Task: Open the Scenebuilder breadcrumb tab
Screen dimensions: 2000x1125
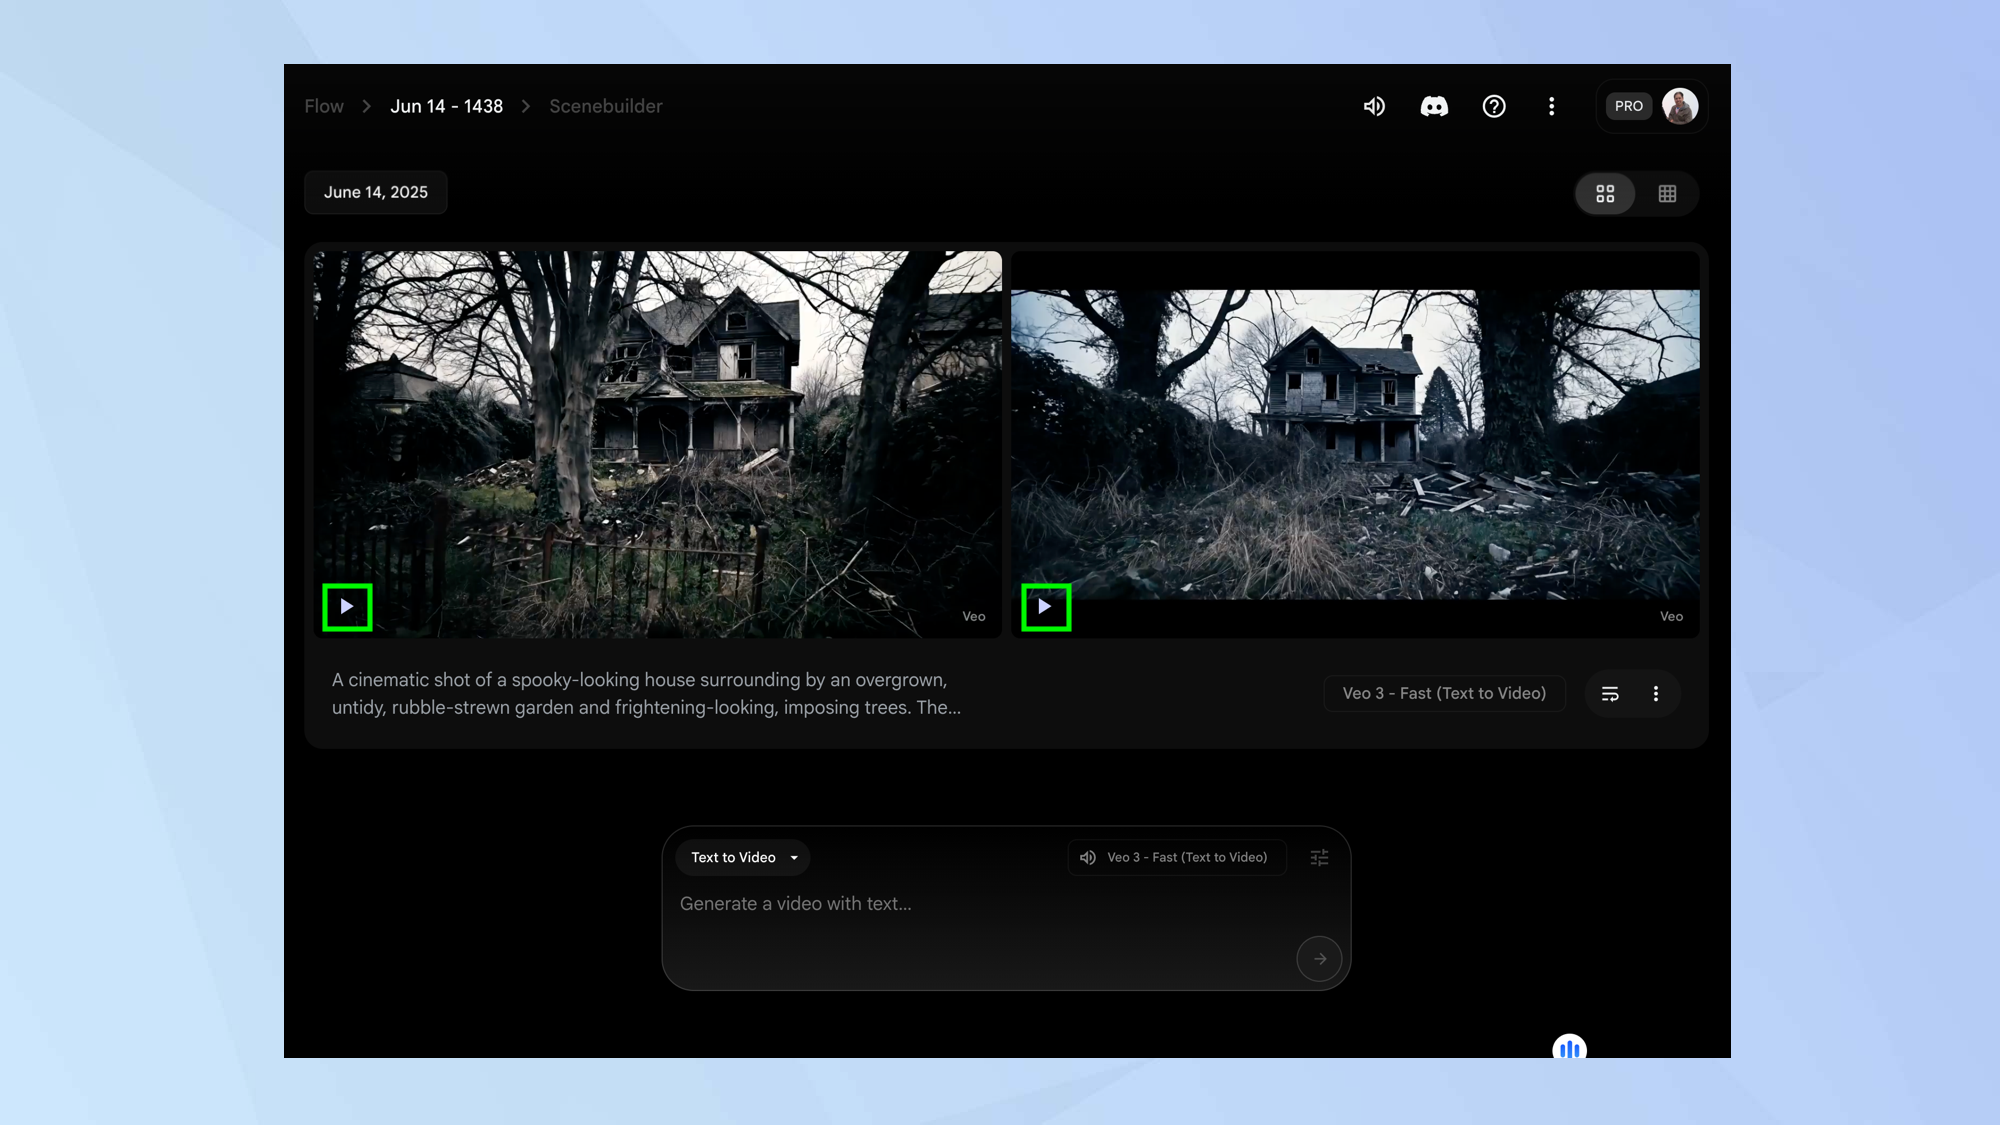Action: 605,106
